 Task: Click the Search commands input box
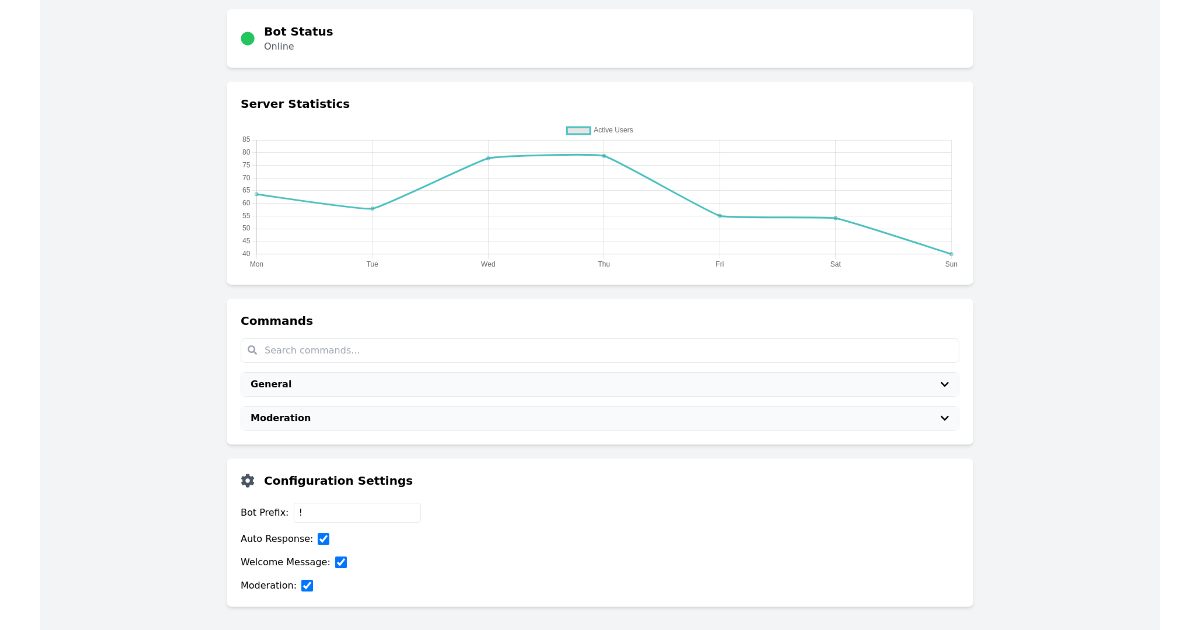coord(600,350)
